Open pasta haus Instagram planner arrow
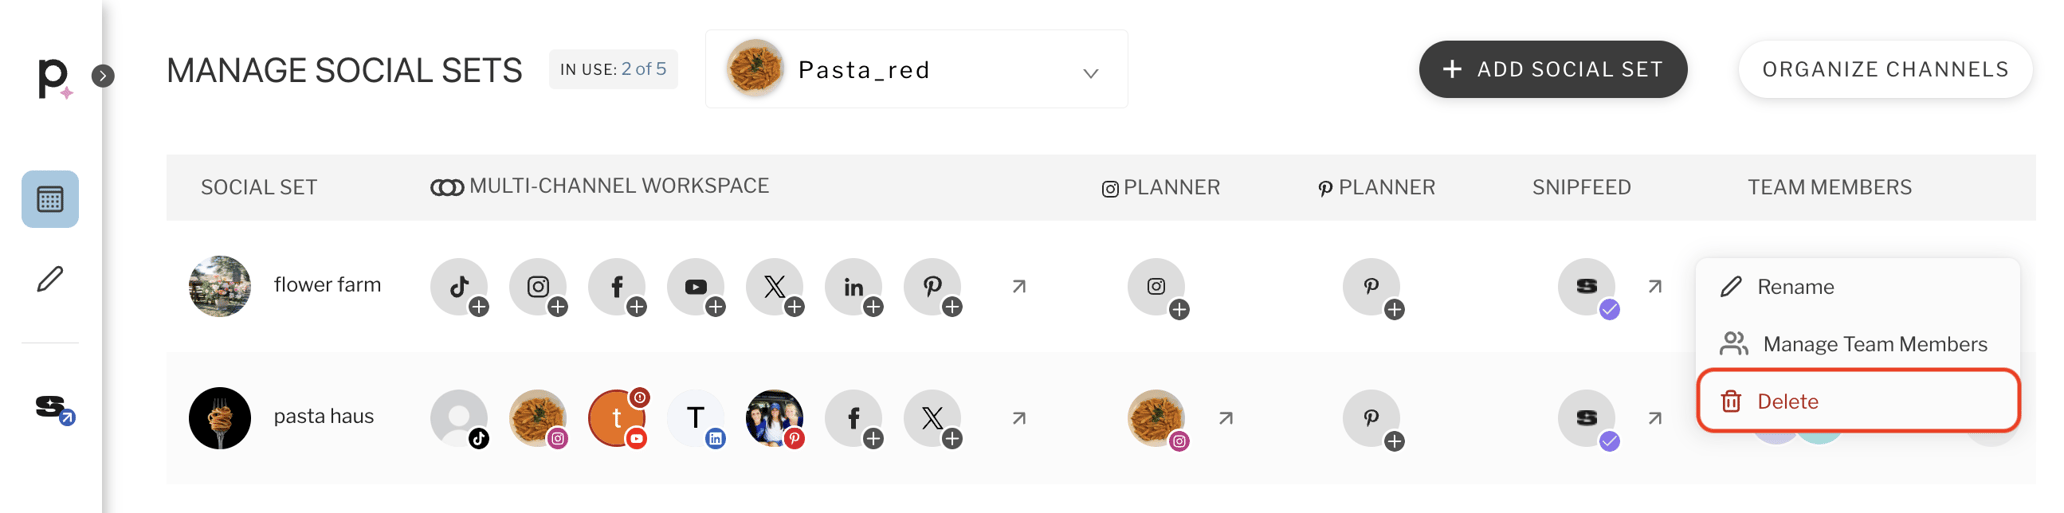This screenshot has height=513, width=2064. (x=1226, y=418)
